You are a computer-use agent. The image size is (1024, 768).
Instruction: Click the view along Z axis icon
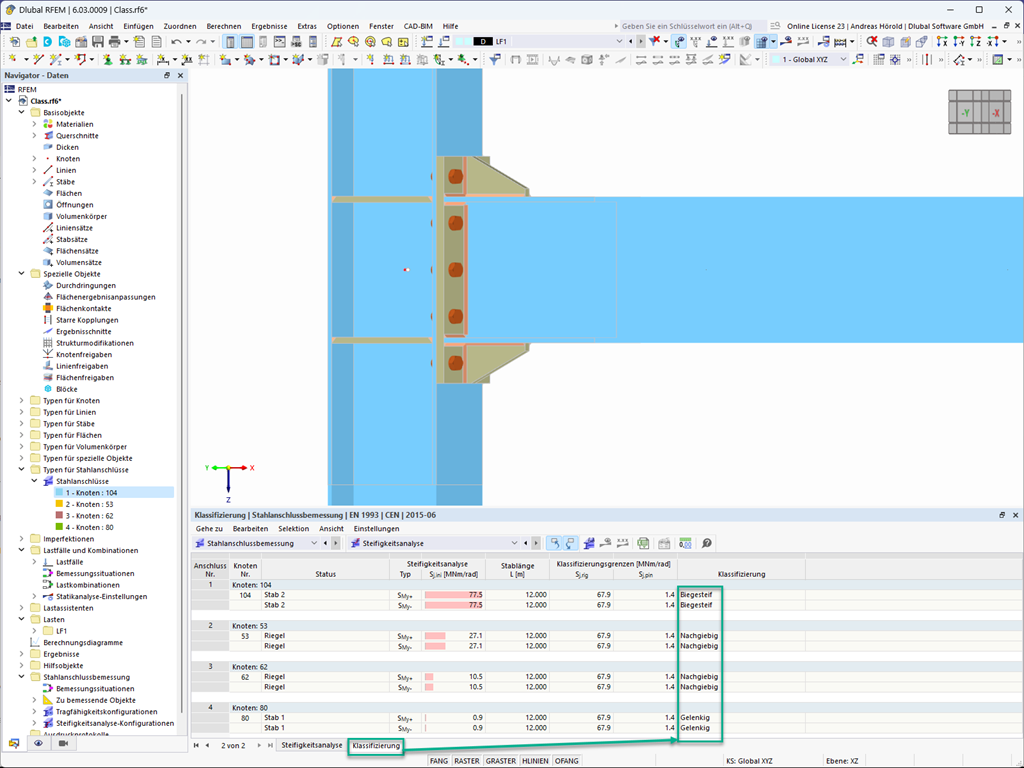click(975, 42)
